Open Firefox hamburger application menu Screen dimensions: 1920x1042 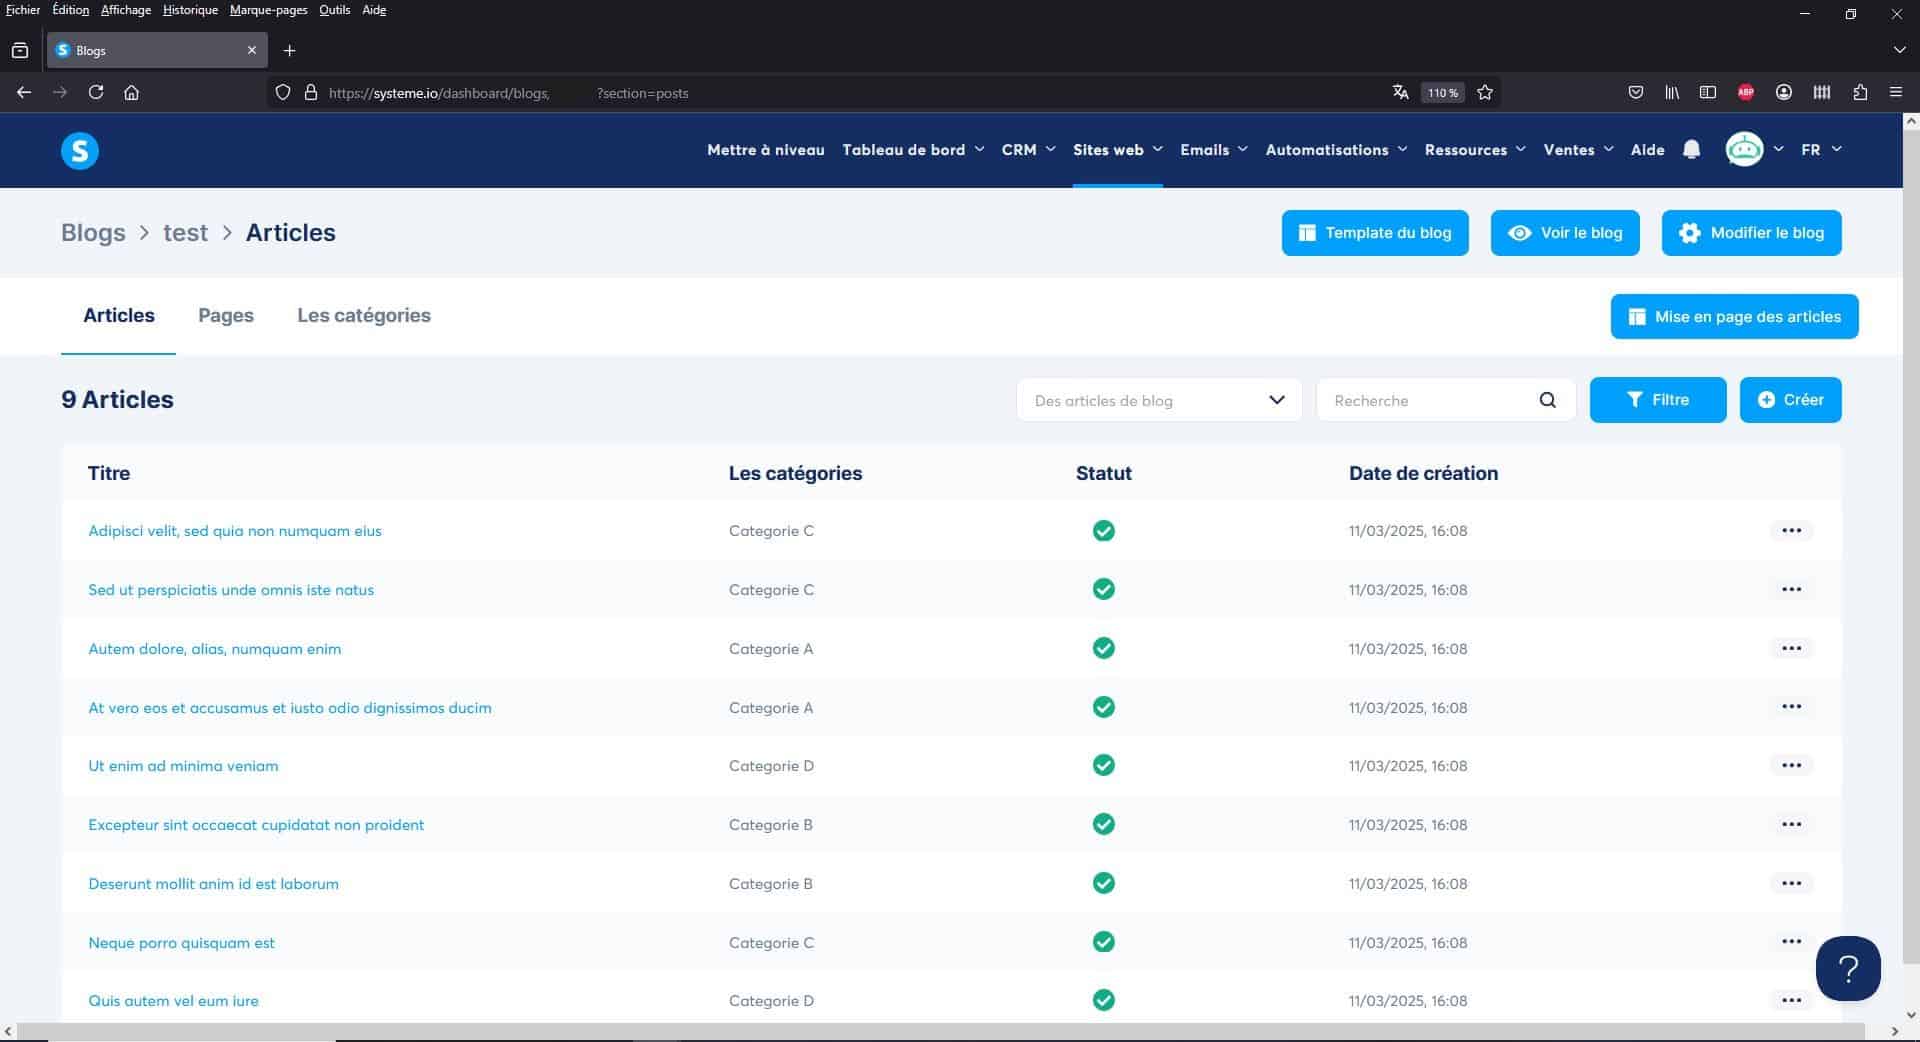(1896, 92)
